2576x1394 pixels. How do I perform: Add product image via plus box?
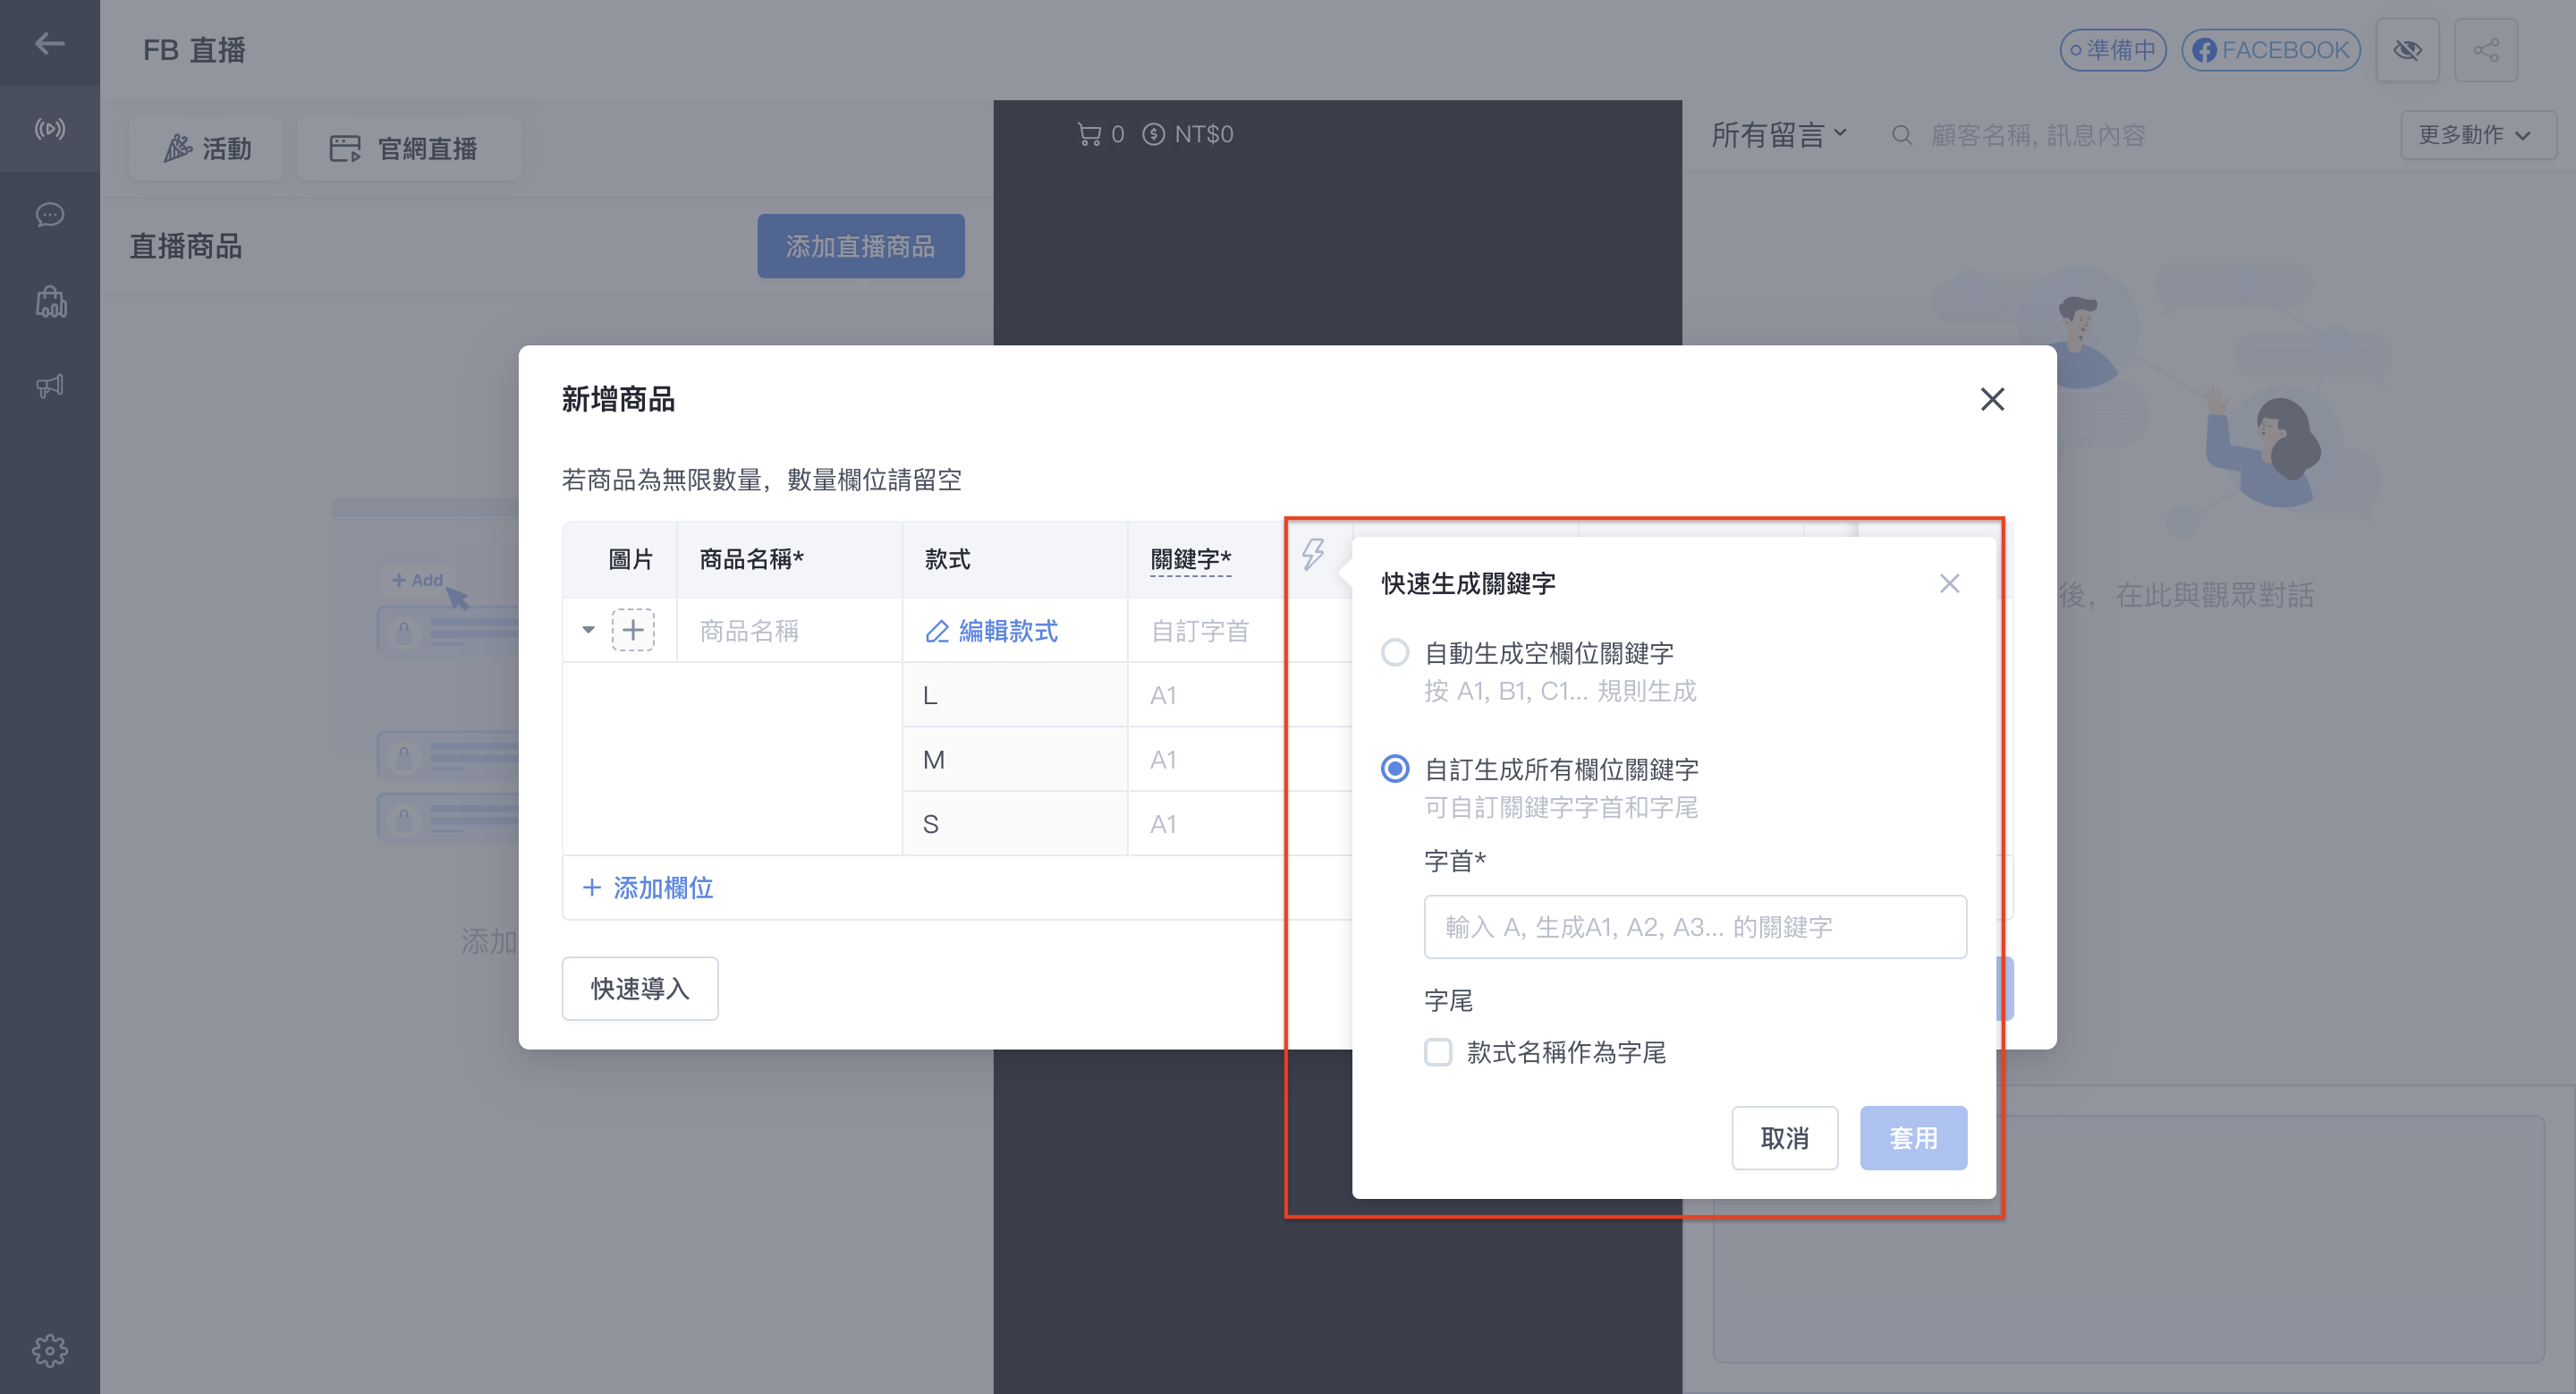coord(633,630)
